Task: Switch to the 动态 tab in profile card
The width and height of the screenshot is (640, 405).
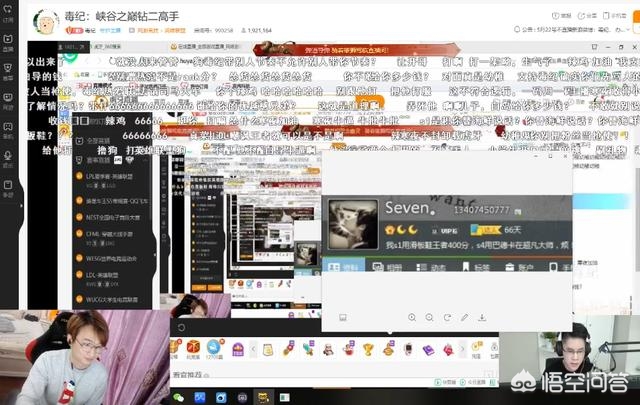Action: tap(431, 267)
